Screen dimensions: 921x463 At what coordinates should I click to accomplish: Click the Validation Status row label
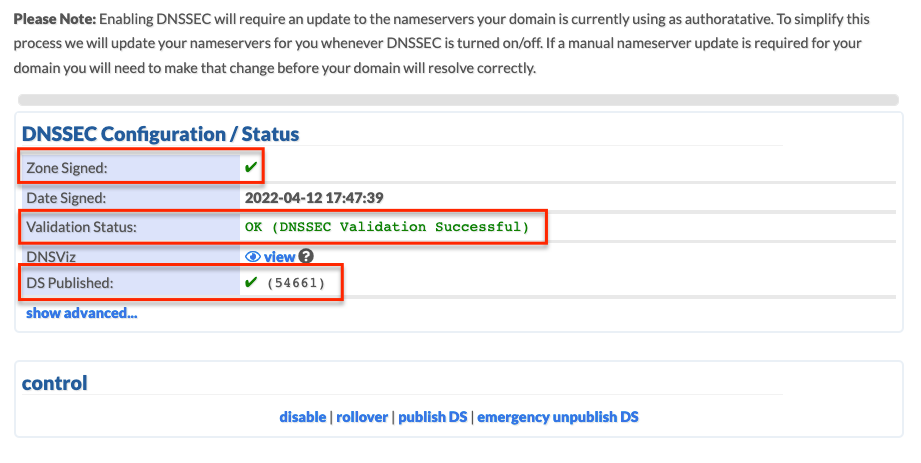pyautogui.click(x=82, y=227)
